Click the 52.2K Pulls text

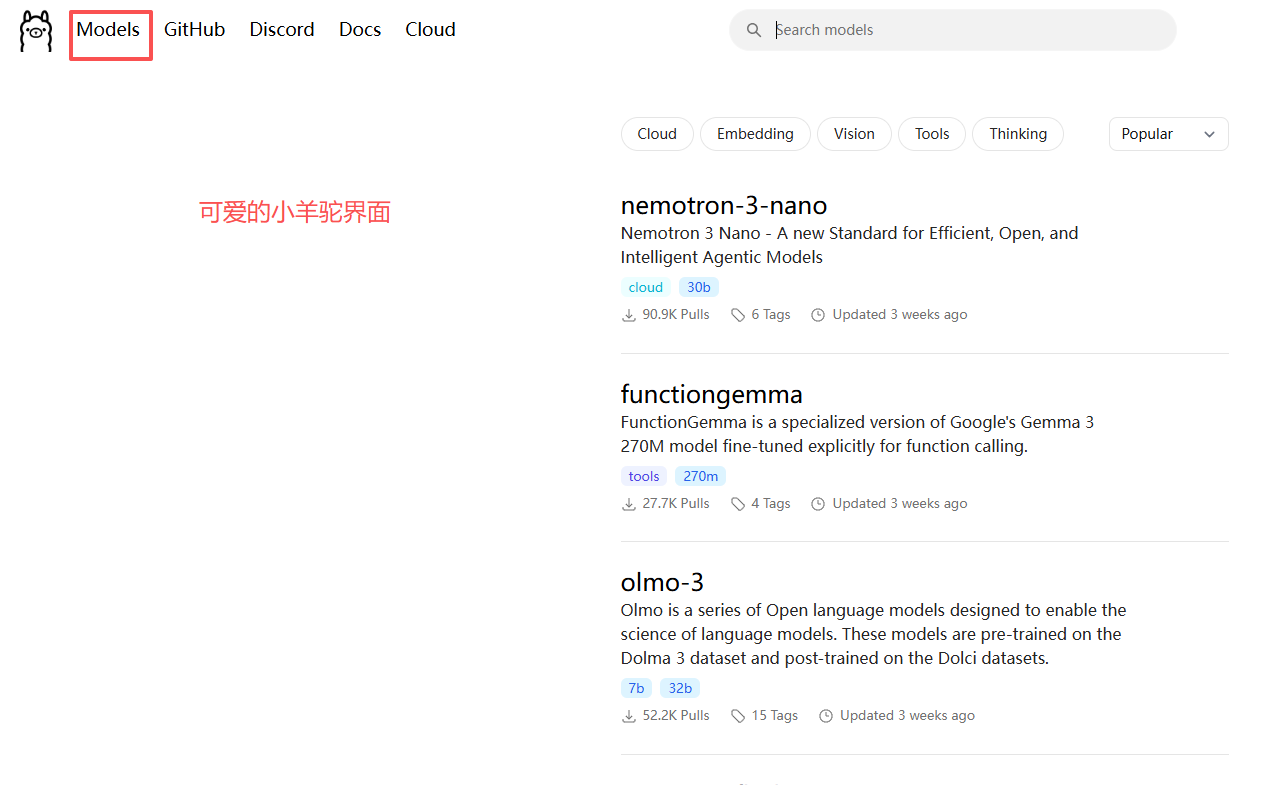pyautogui.click(x=676, y=716)
